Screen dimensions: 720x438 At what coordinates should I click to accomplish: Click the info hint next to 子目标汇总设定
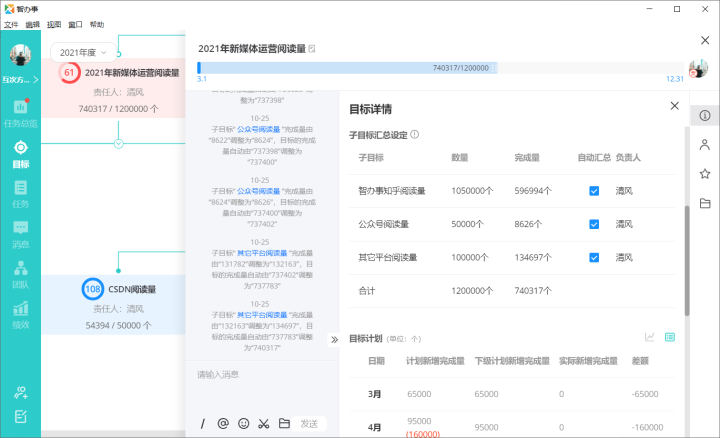pyautogui.click(x=415, y=135)
